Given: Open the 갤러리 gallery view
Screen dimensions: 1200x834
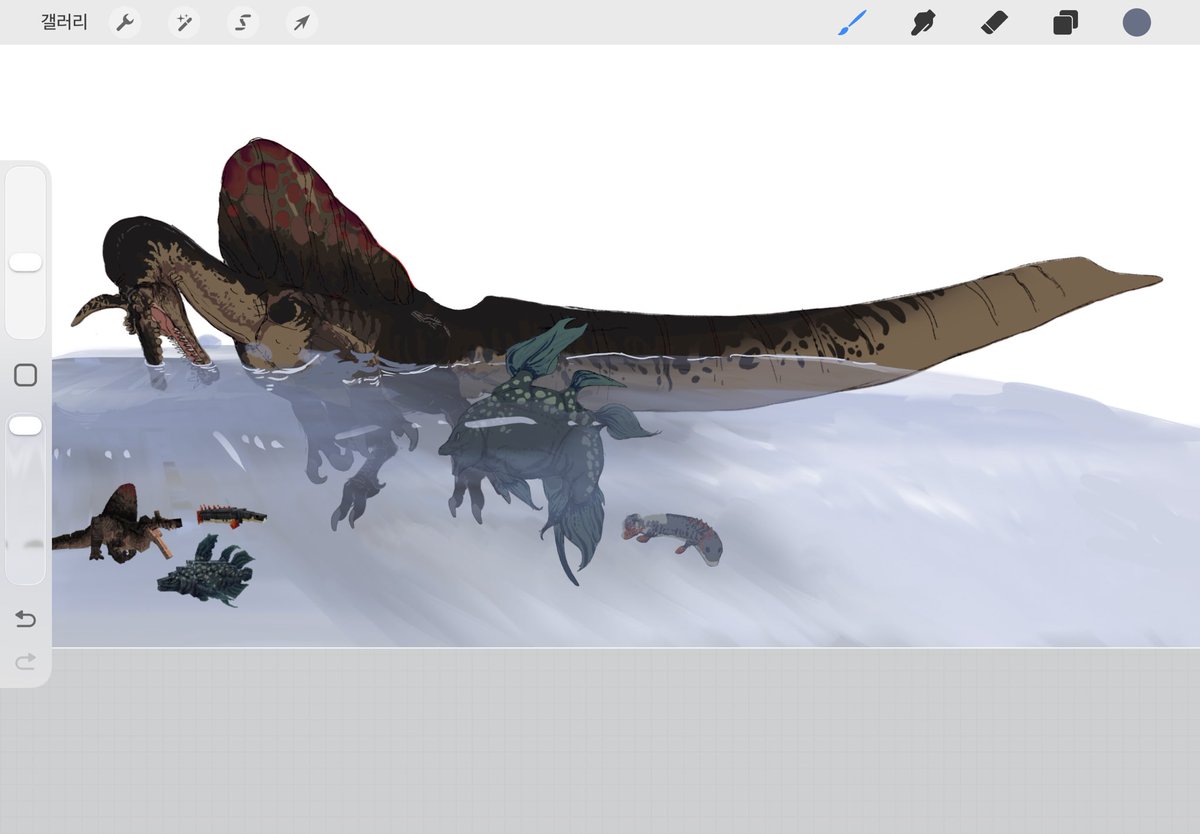Looking at the screenshot, I should click(64, 22).
